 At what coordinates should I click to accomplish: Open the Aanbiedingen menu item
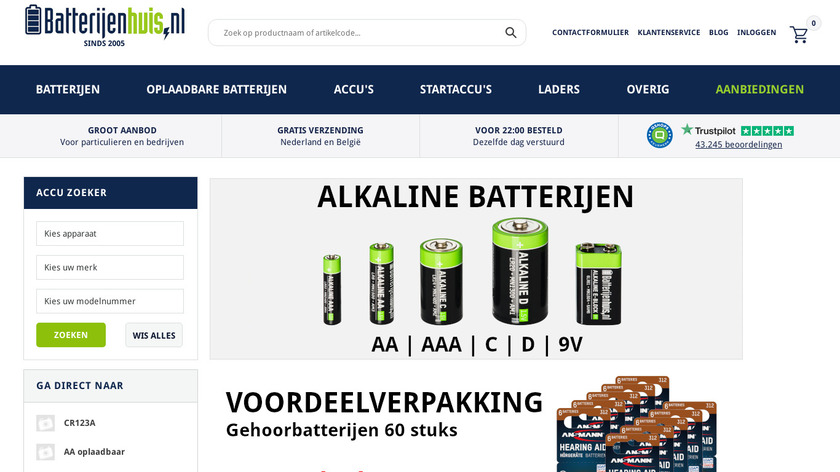click(760, 89)
